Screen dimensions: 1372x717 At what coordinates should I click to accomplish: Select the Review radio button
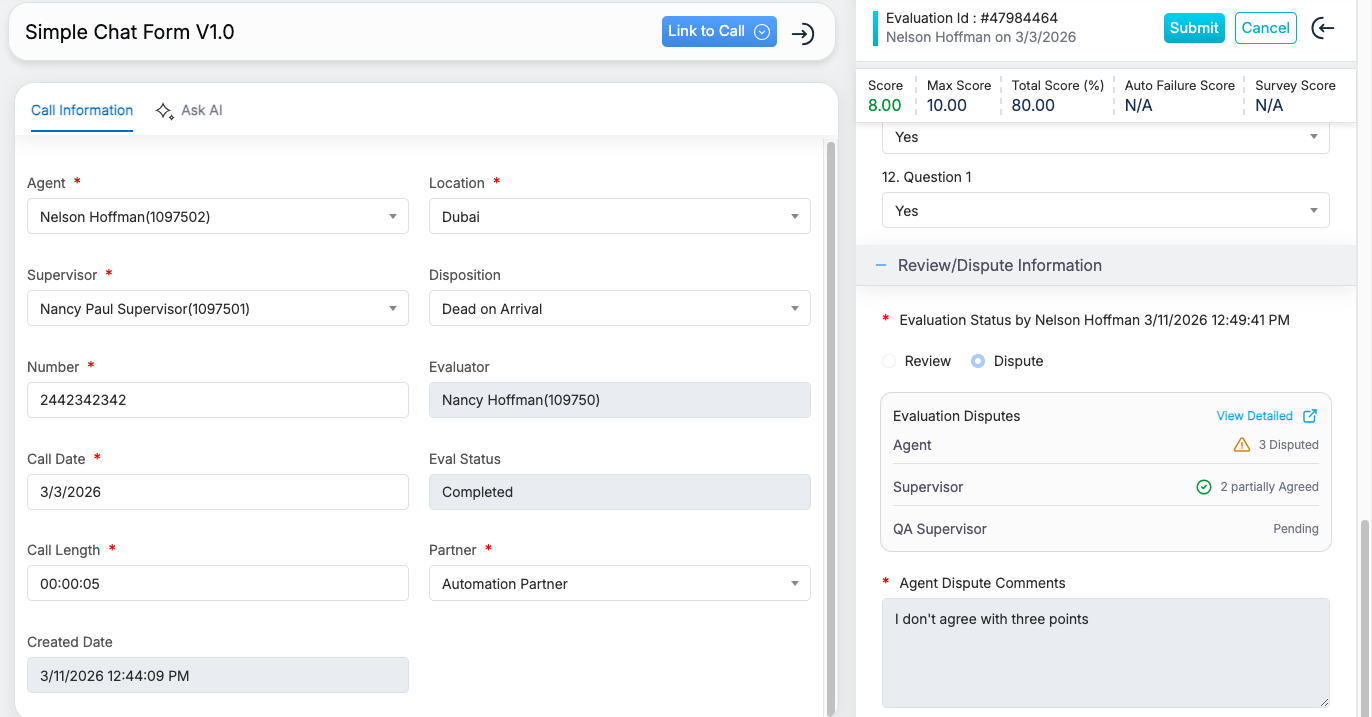point(889,361)
